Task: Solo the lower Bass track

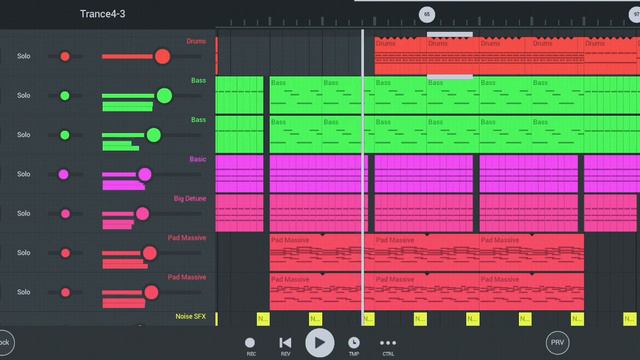Action: pos(24,135)
